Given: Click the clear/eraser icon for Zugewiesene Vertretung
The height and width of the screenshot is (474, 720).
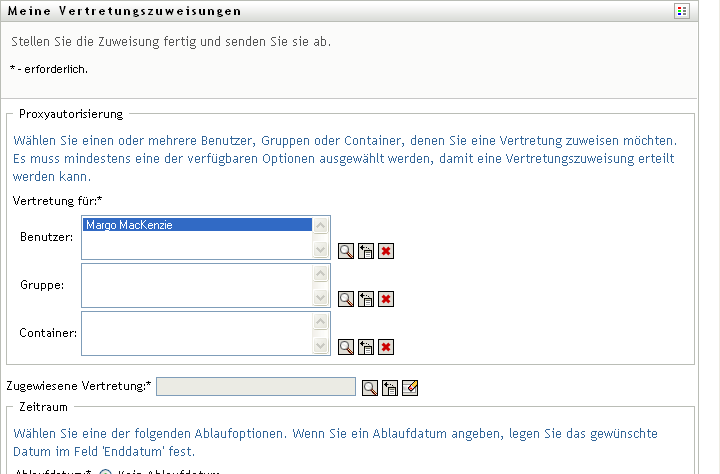Looking at the screenshot, I should 409,388.
